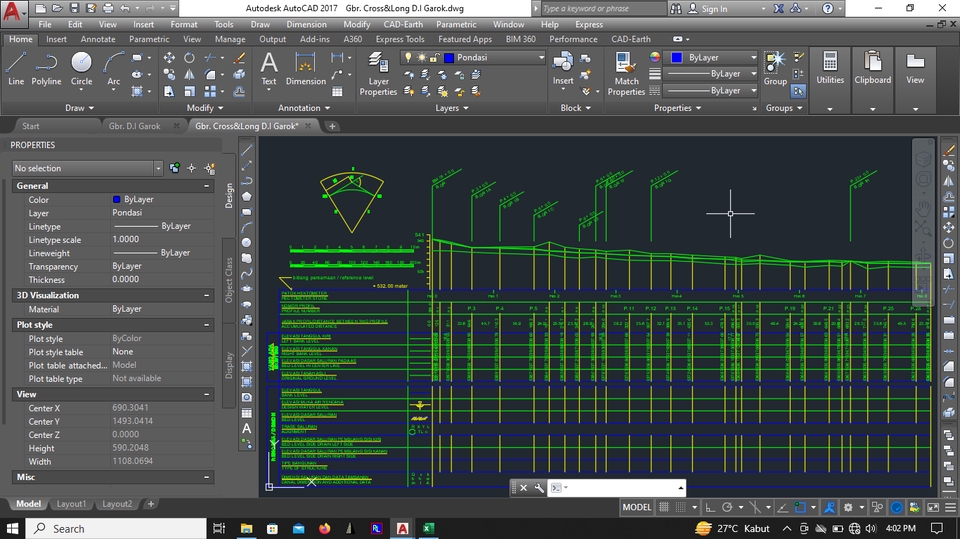Toggle polar tracking in status bar
This screenshot has height=539, width=960.
[727, 507]
